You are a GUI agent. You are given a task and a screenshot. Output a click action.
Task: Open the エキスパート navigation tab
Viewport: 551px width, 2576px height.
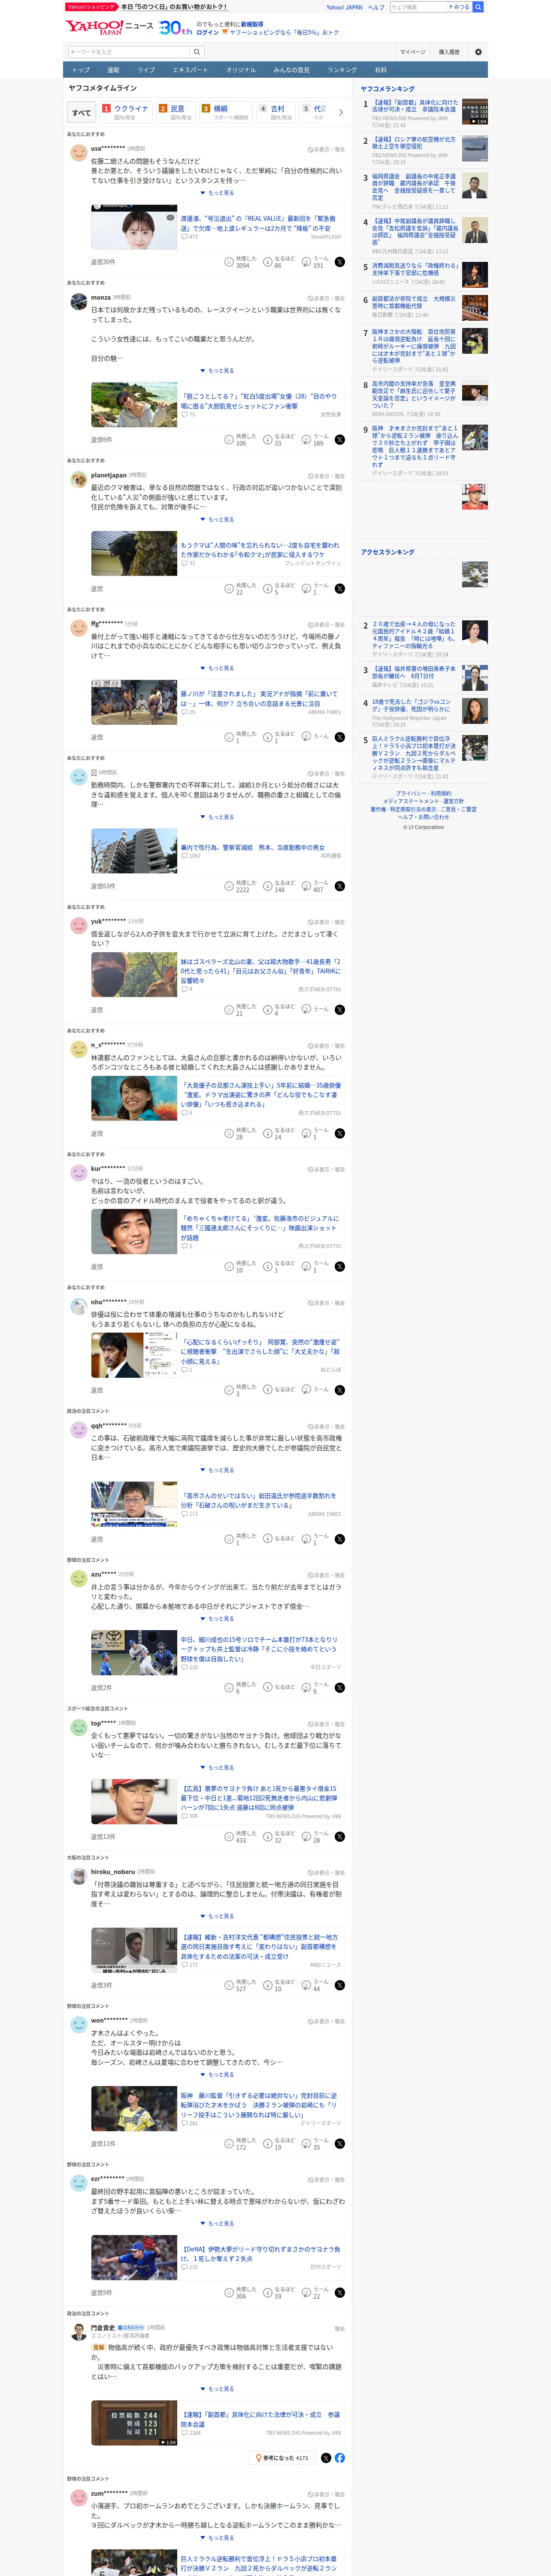(x=190, y=70)
